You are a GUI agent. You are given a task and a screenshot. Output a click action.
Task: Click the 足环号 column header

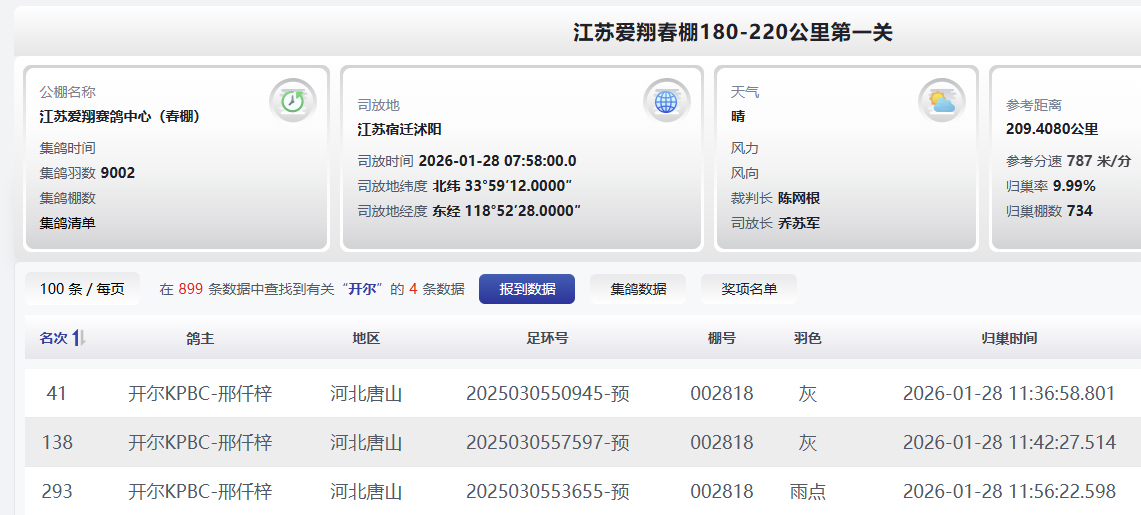point(548,339)
